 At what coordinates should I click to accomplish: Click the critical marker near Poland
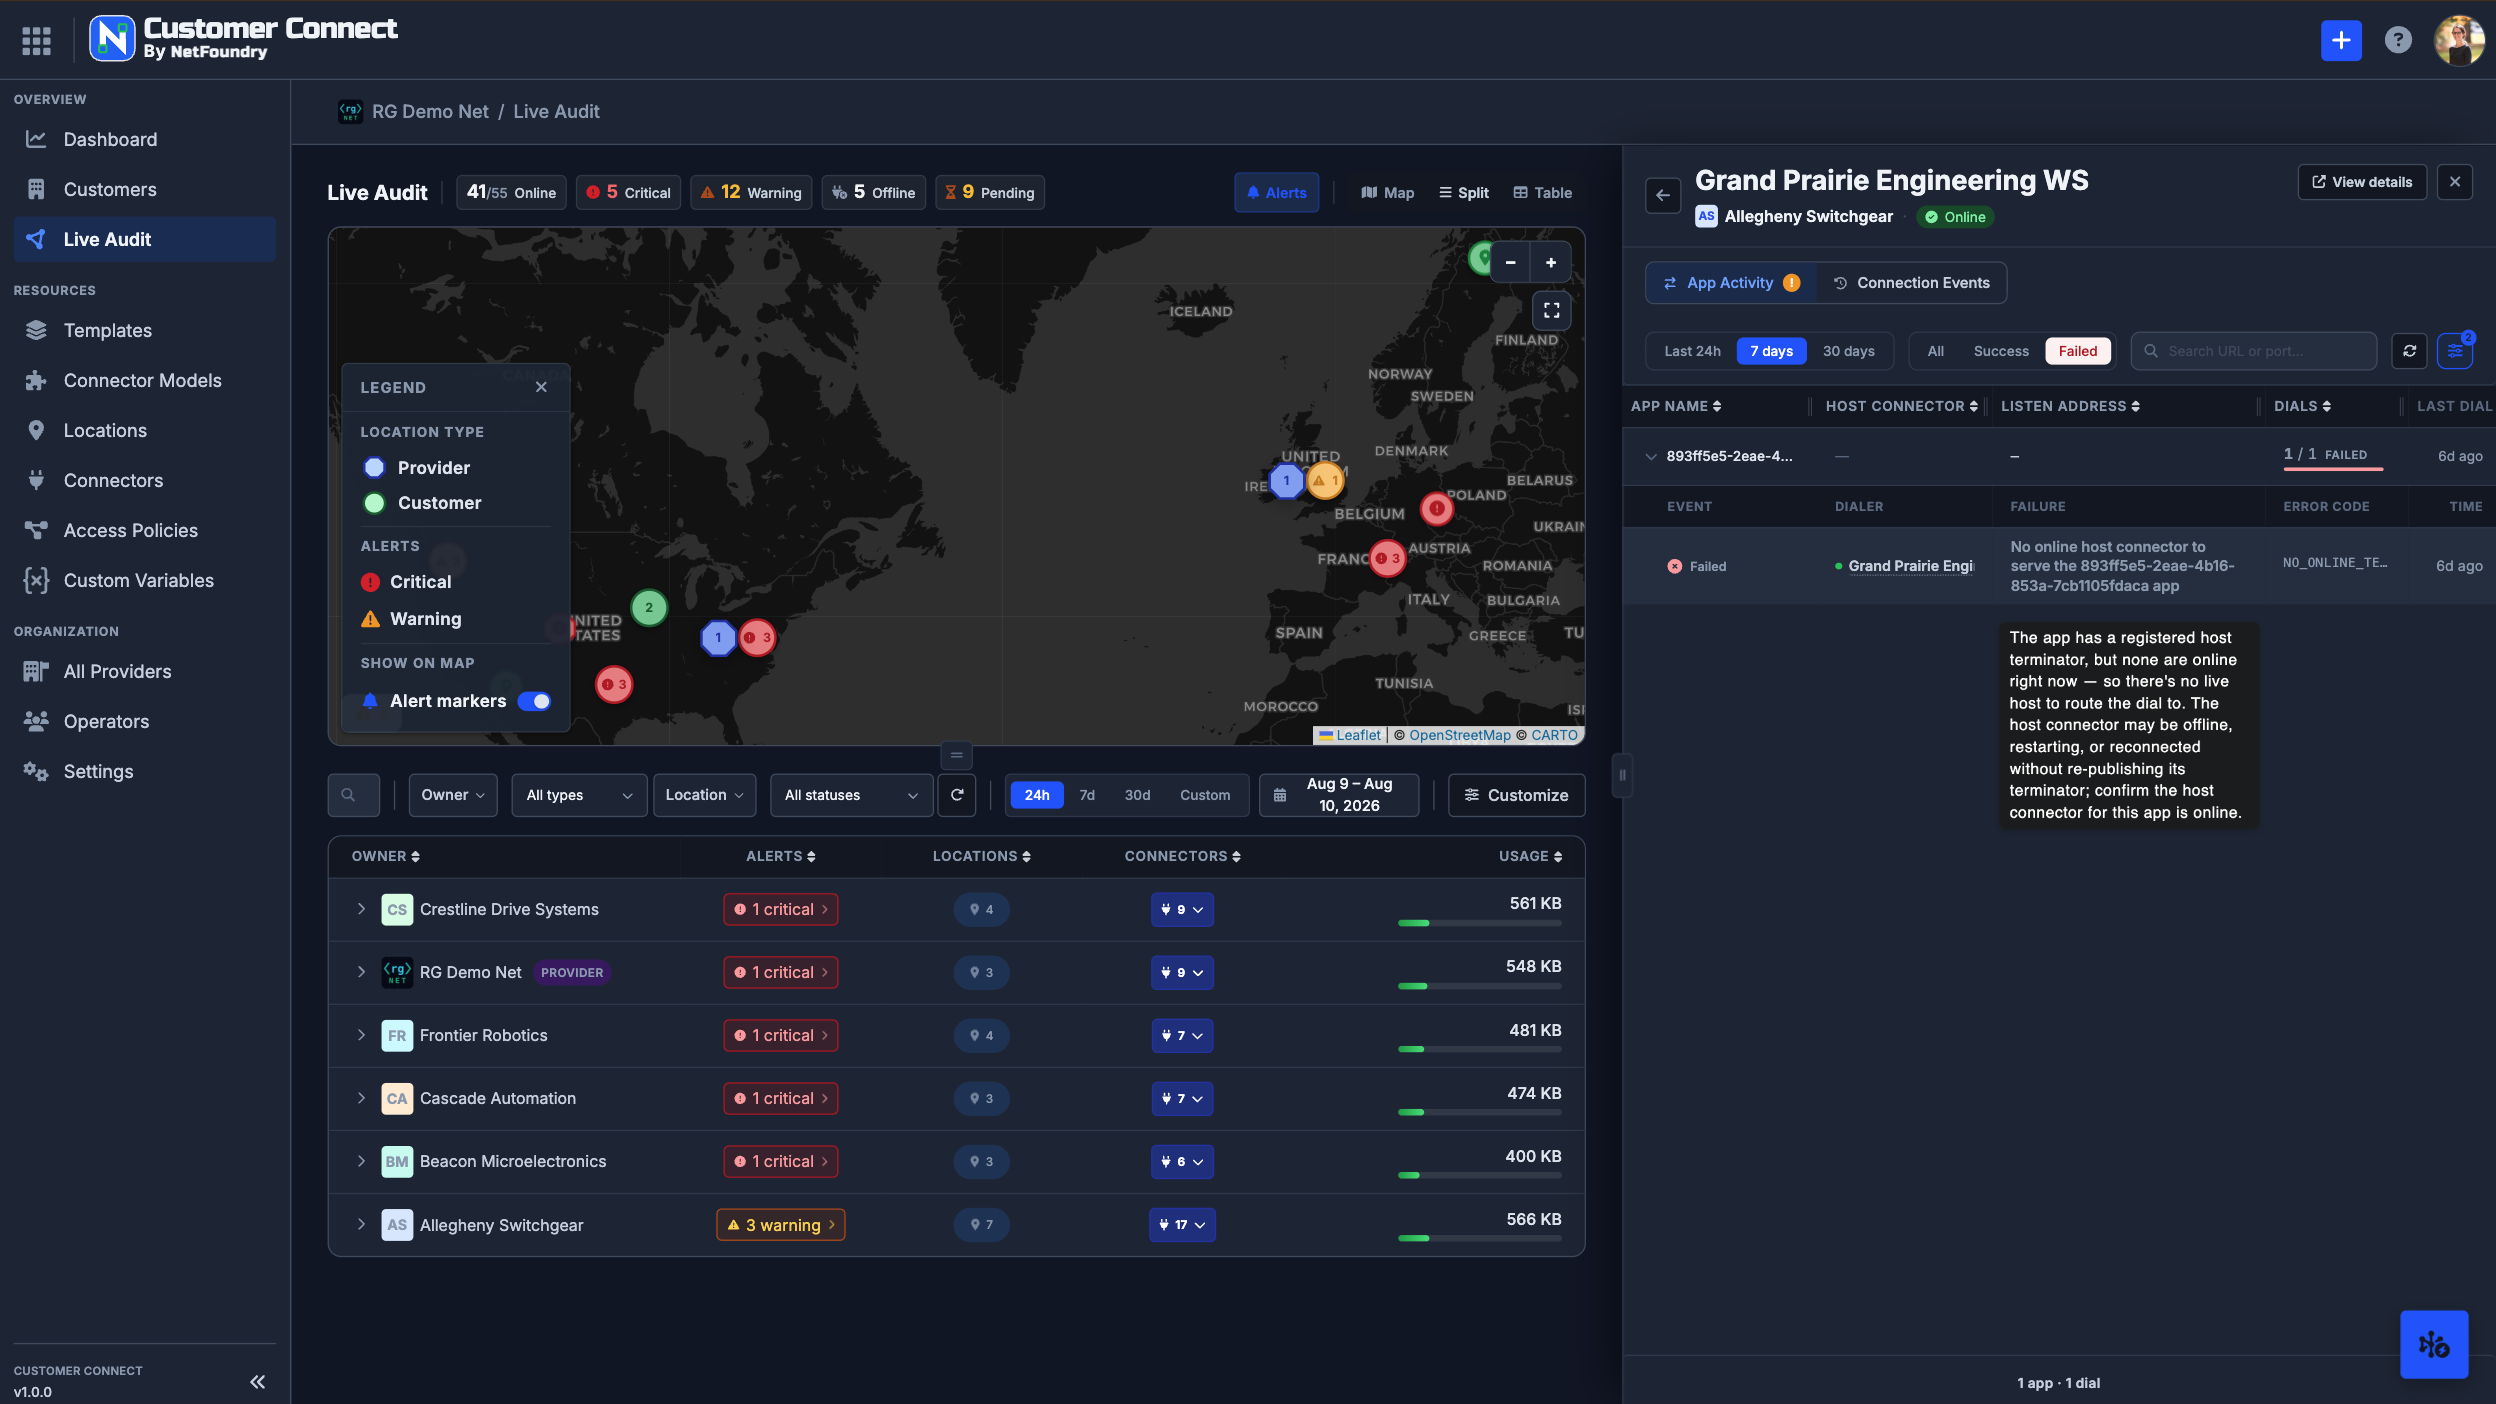tap(1437, 509)
